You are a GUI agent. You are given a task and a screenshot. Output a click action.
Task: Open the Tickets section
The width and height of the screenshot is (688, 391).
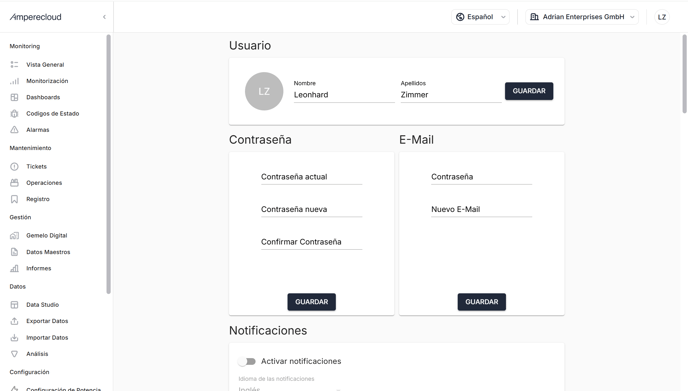pyautogui.click(x=36, y=166)
